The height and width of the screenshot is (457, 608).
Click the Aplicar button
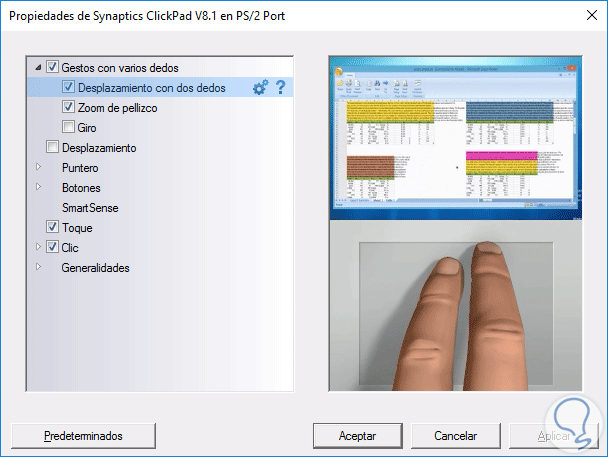point(554,436)
